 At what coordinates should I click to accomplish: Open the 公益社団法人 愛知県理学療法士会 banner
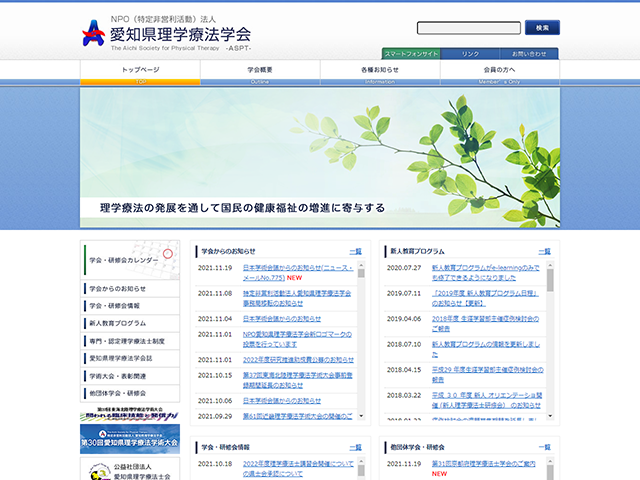click(x=129, y=469)
